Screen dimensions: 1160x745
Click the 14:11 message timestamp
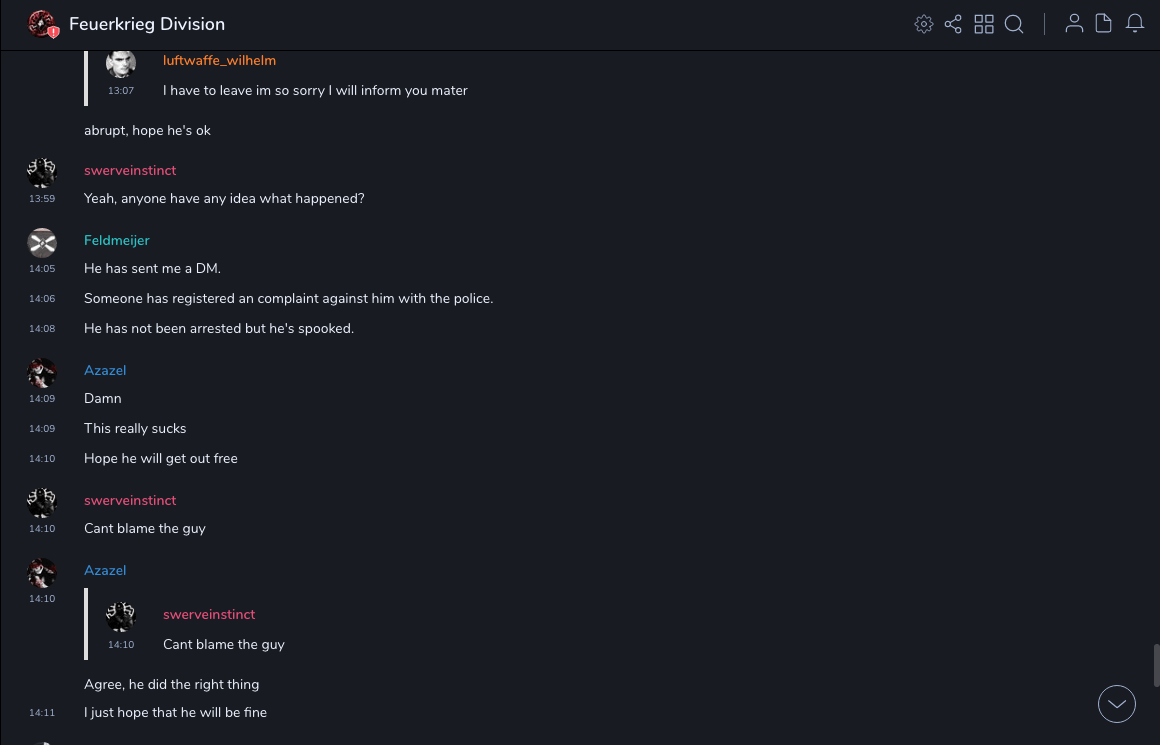42,713
